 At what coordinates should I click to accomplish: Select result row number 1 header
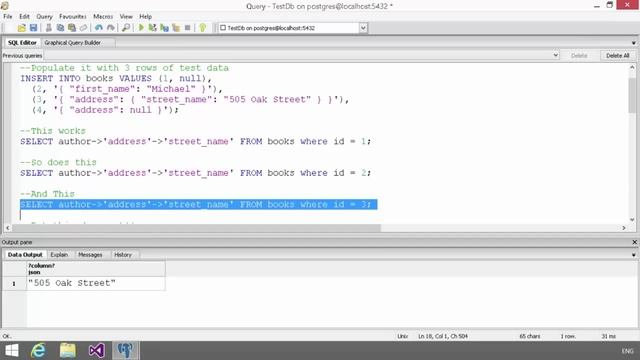[x=14, y=283]
